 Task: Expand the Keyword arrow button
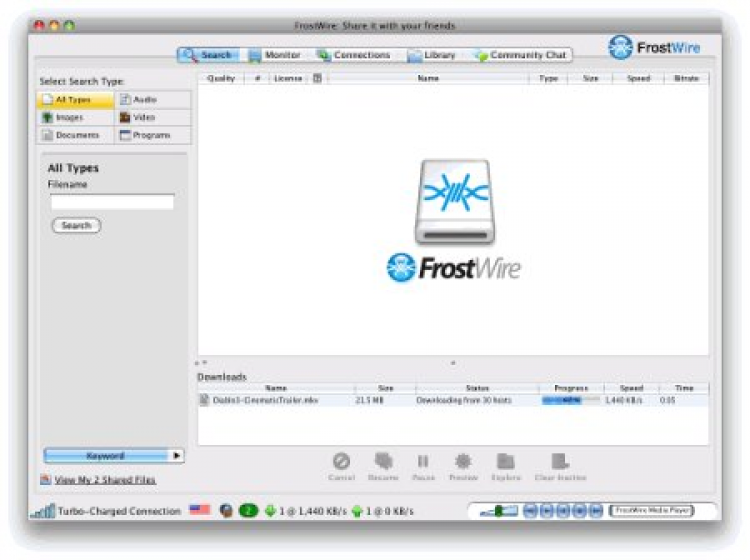click(177, 456)
